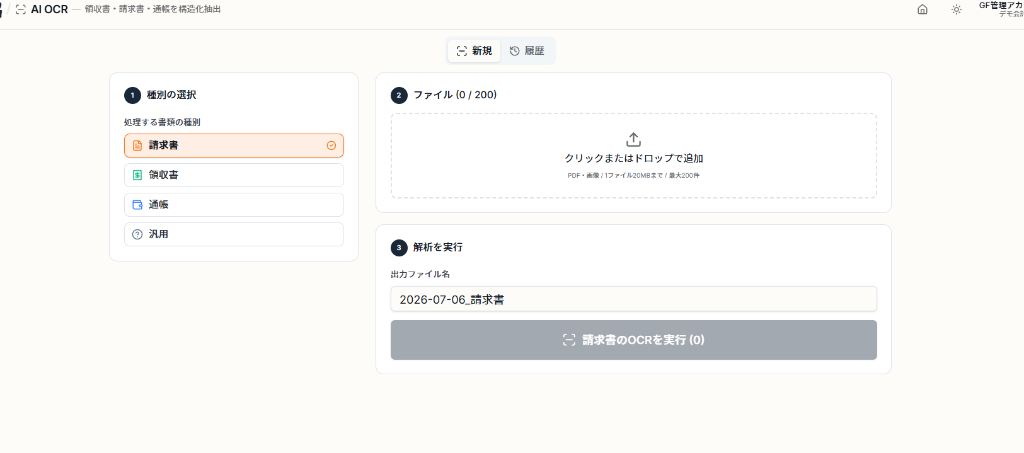
Task: Select 汎用 document type
Action: 234,234
